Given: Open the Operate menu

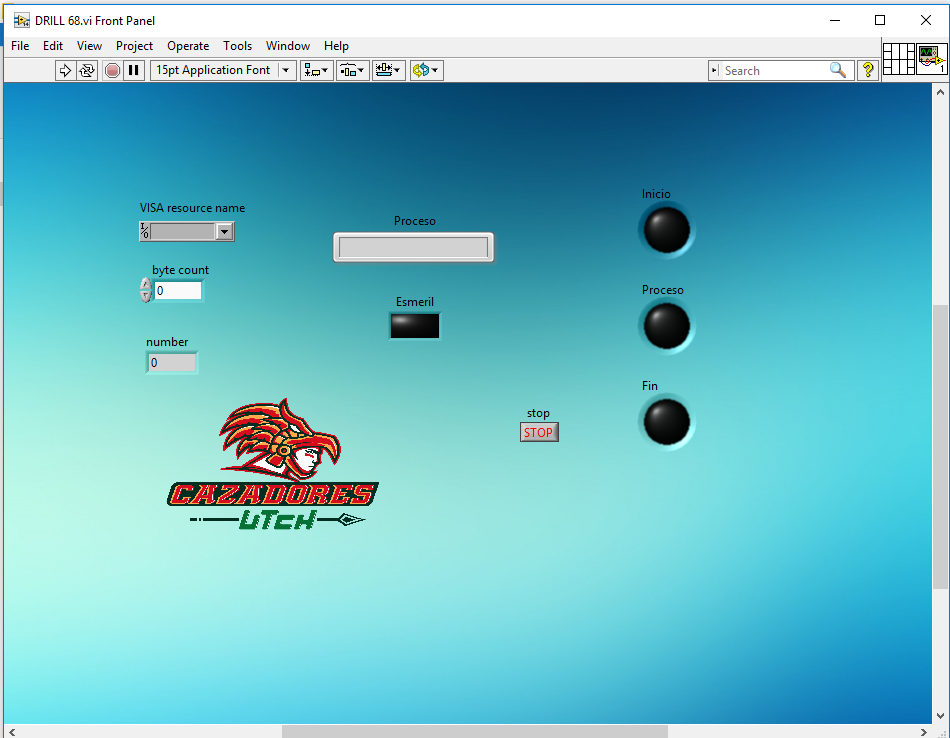Looking at the screenshot, I should tap(188, 46).
